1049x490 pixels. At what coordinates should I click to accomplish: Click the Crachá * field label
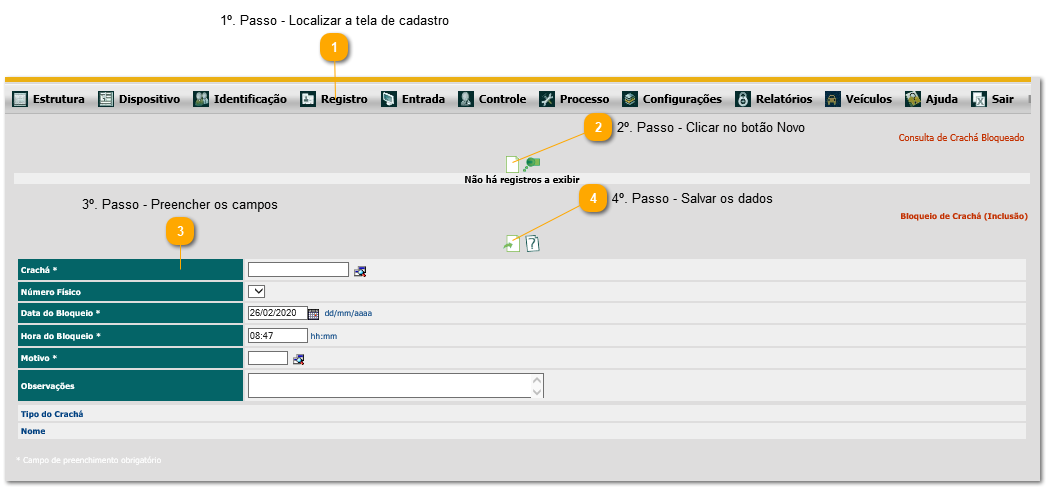[39, 270]
